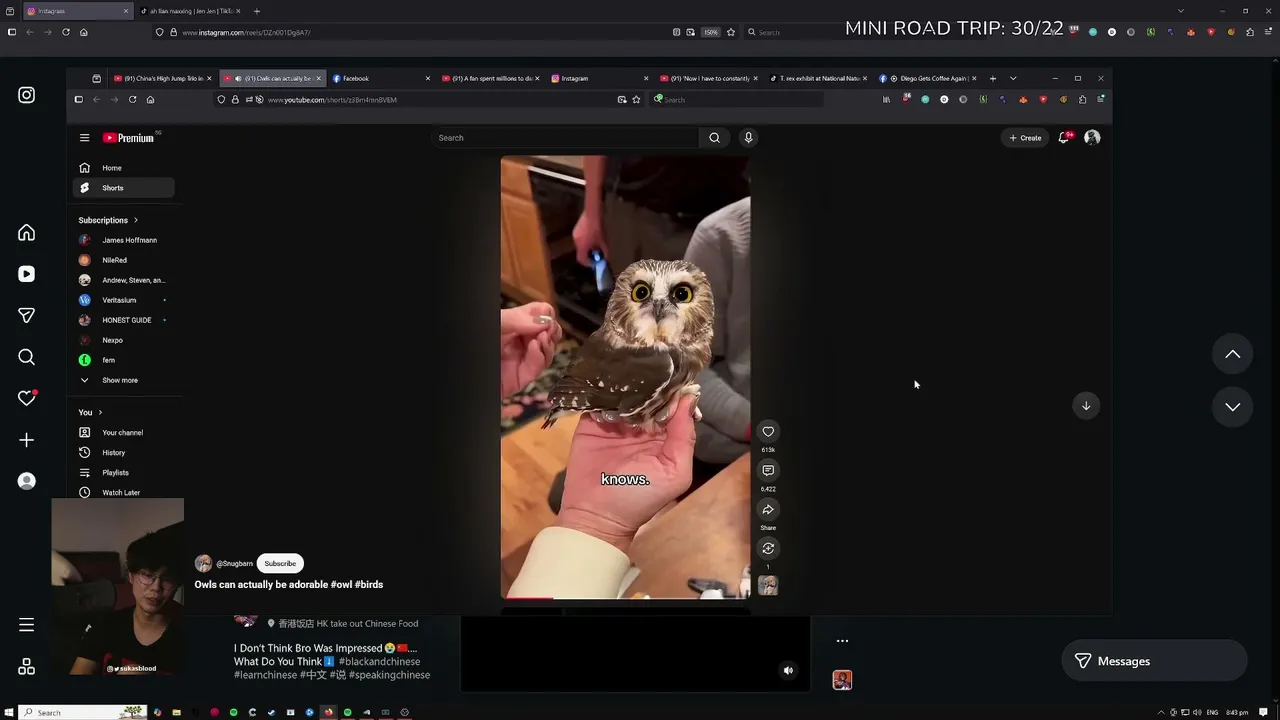Viewport: 1280px width, 720px height.
Task: Expand the You section chevron
Action: click(100, 412)
